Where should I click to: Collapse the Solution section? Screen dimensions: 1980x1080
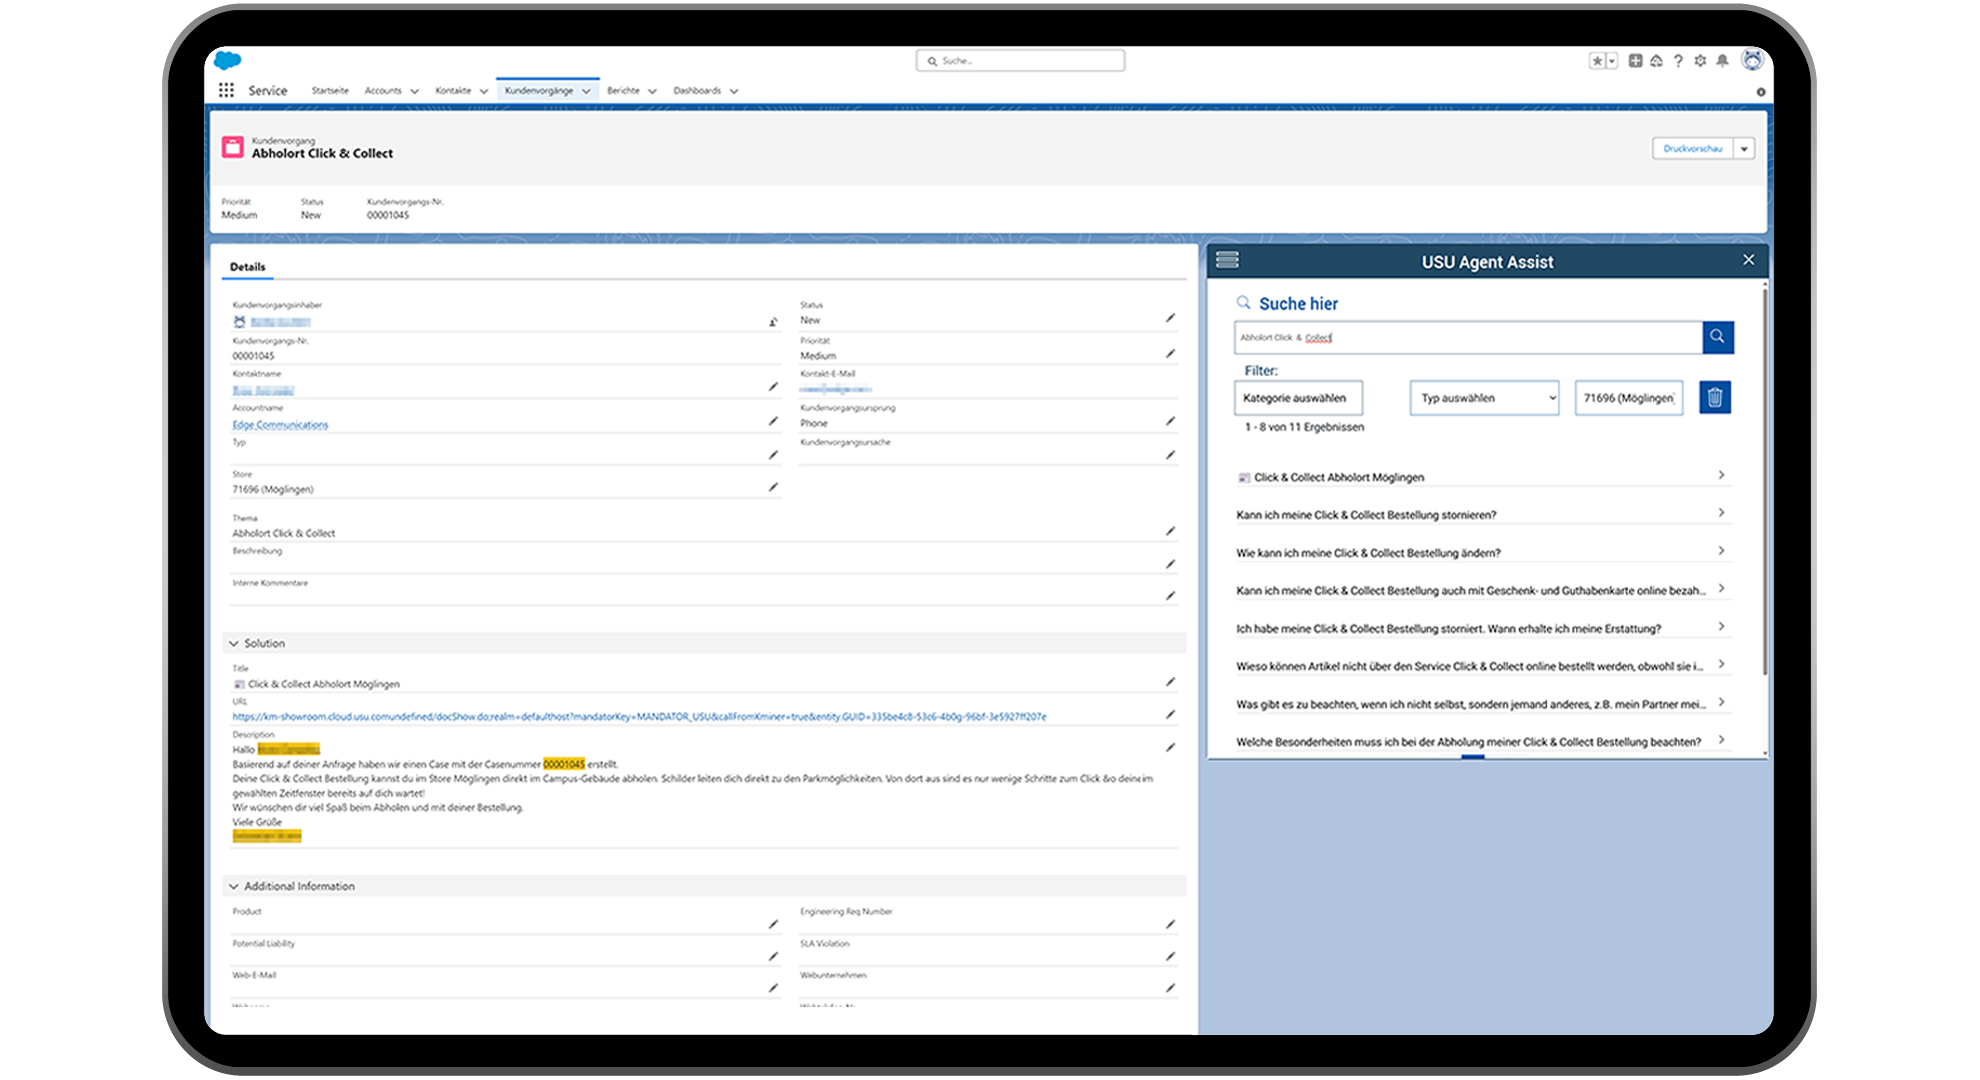click(234, 644)
